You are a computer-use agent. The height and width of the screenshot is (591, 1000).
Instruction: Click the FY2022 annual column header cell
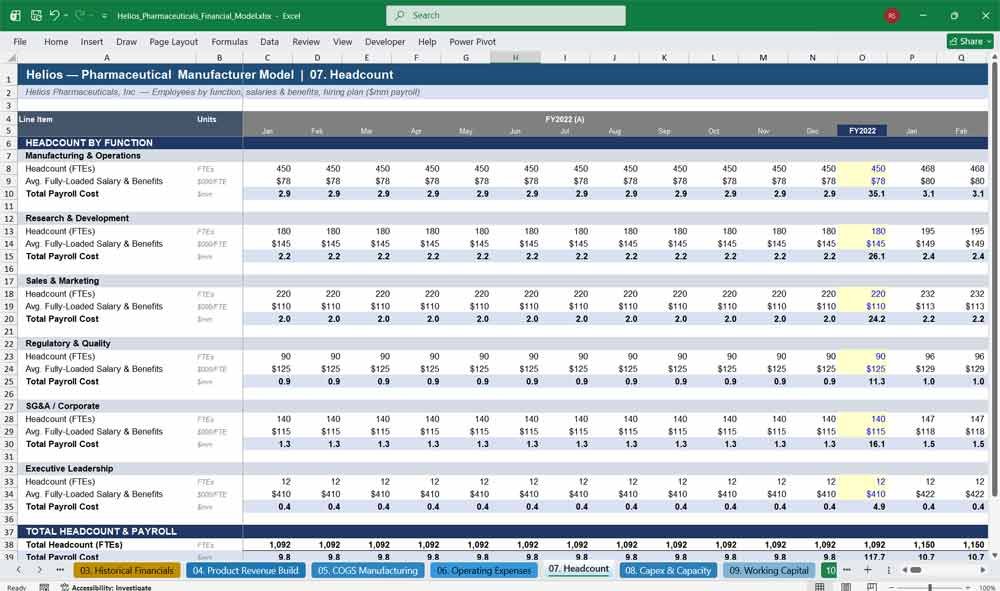point(862,131)
